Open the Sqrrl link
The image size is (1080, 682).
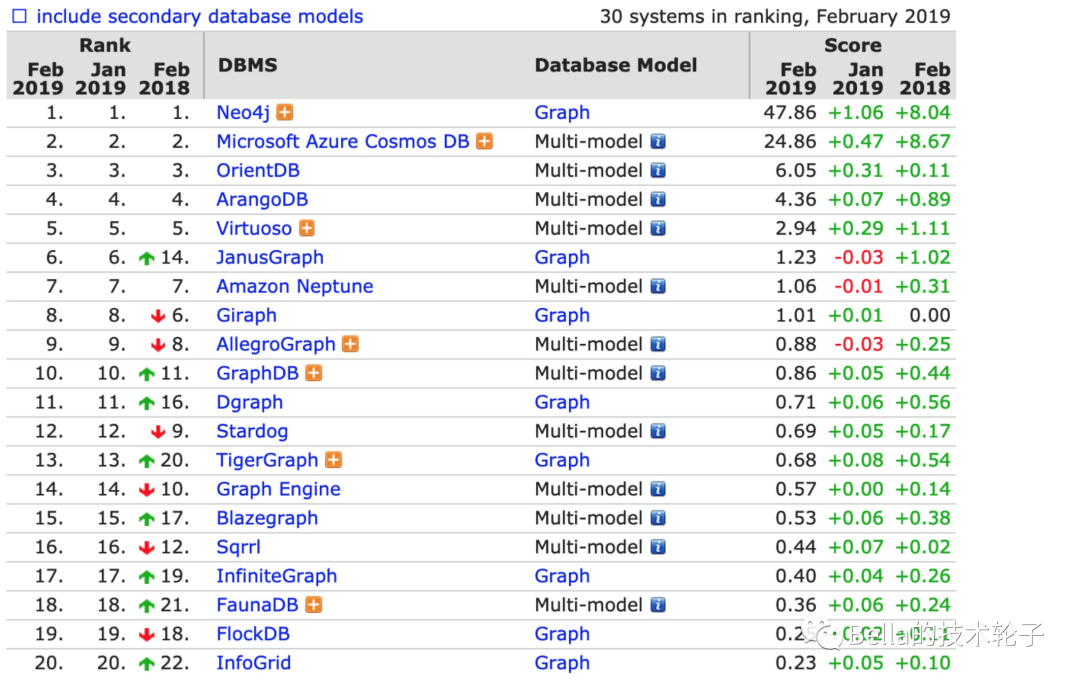click(x=238, y=546)
